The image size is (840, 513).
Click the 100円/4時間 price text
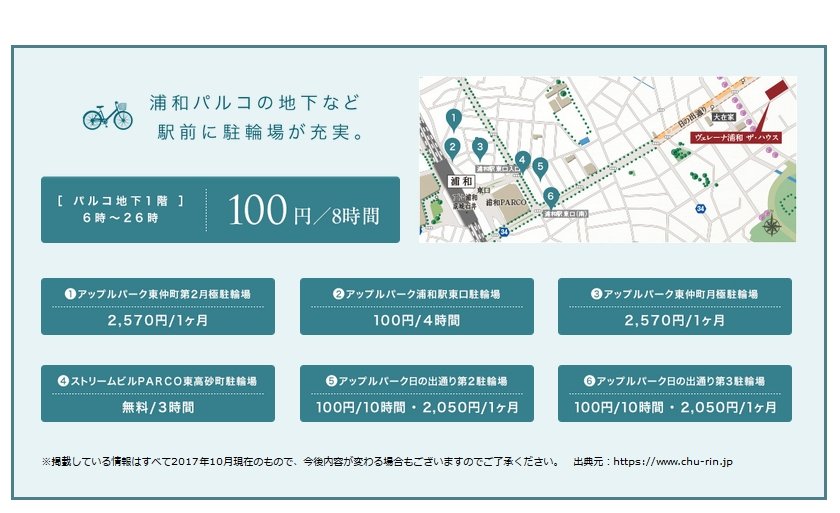point(416,320)
